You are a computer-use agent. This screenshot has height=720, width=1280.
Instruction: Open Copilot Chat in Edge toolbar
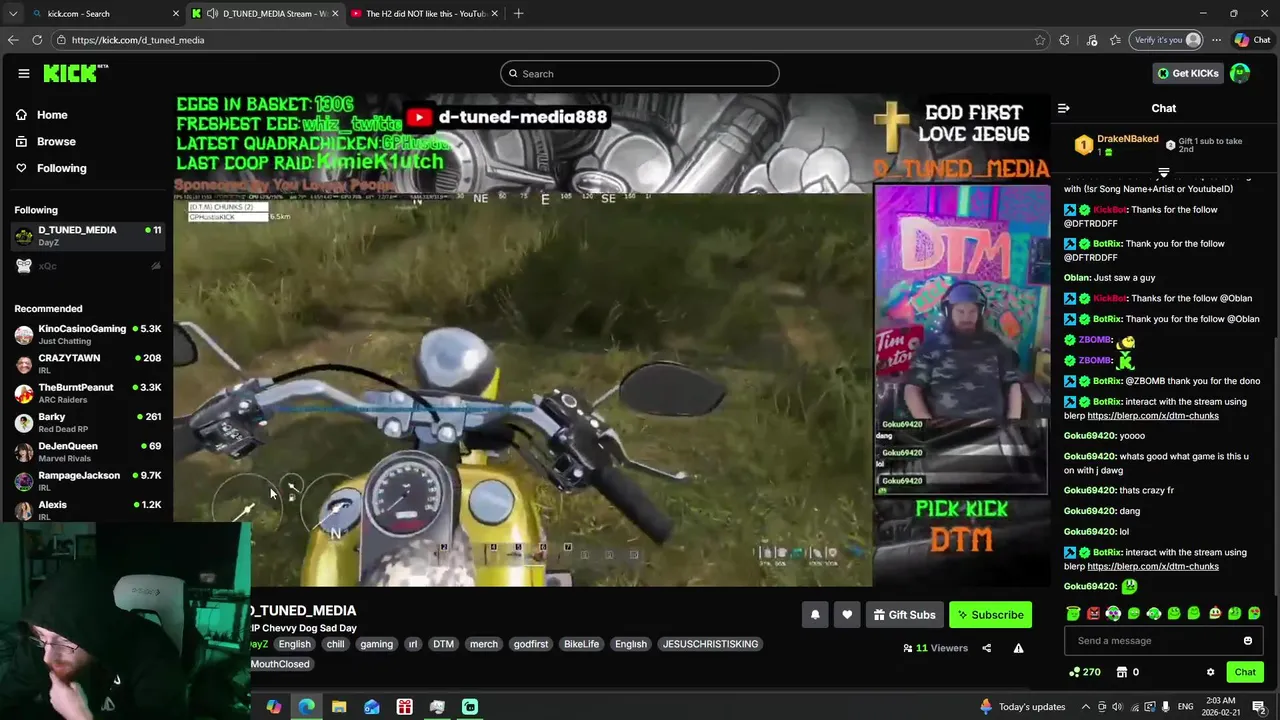pos(1253,40)
